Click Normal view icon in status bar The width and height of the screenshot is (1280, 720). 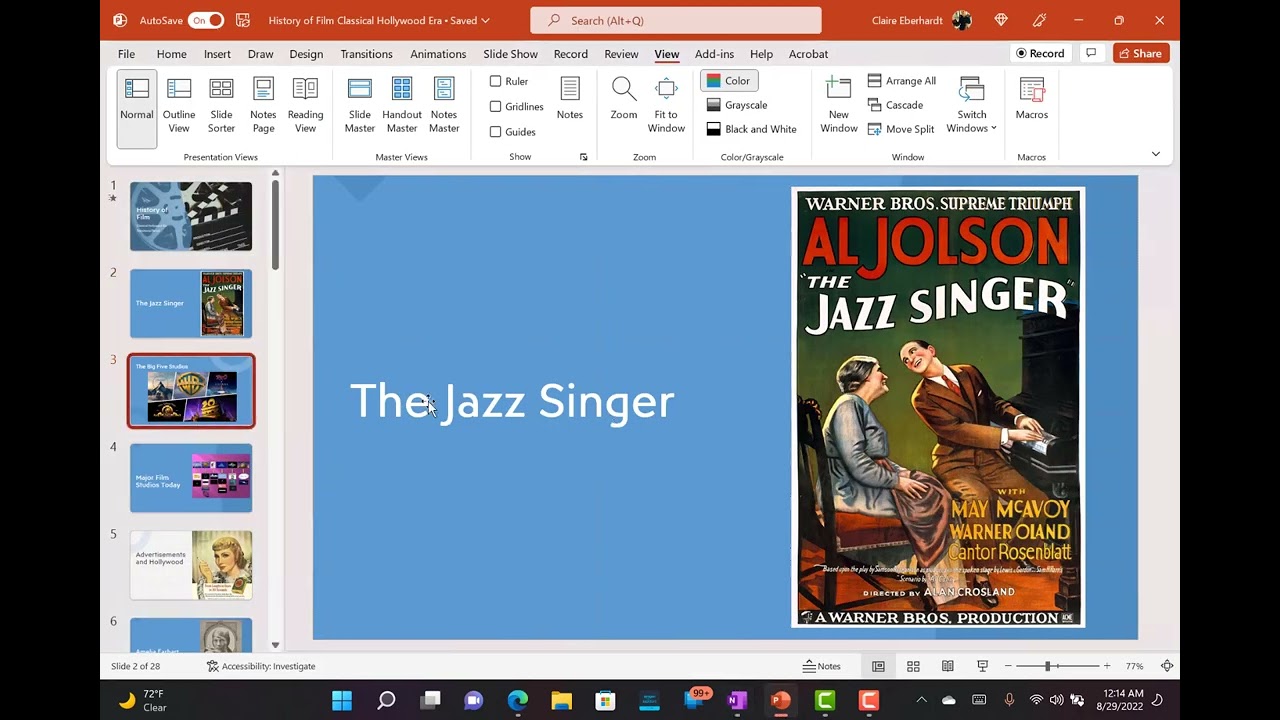(x=878, y=666)
